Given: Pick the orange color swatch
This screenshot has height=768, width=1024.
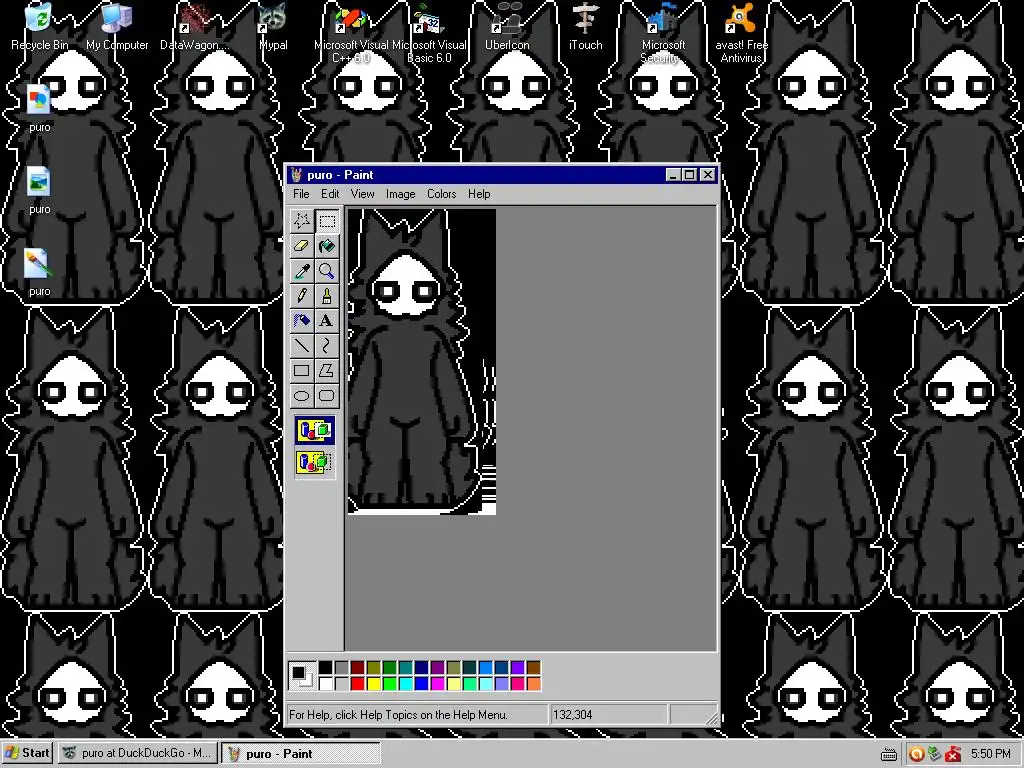Looking at the screenshot, I should 534,684.
